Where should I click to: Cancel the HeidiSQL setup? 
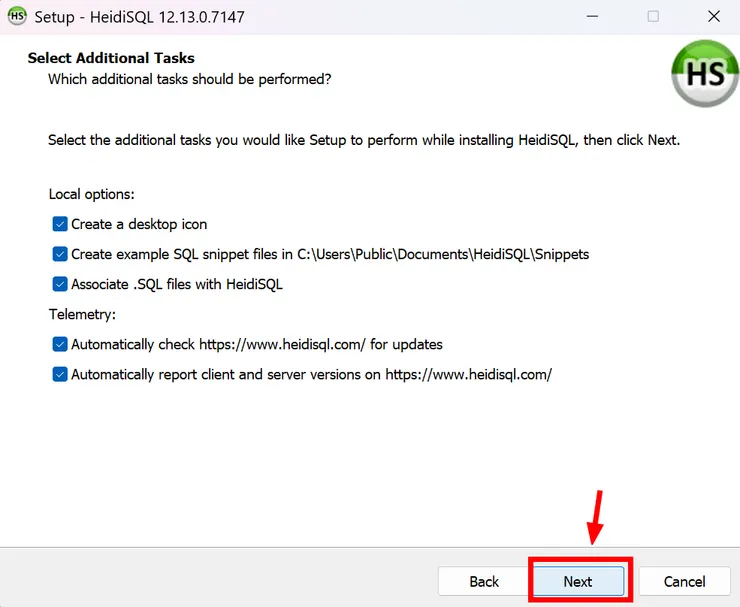[684, 582]
